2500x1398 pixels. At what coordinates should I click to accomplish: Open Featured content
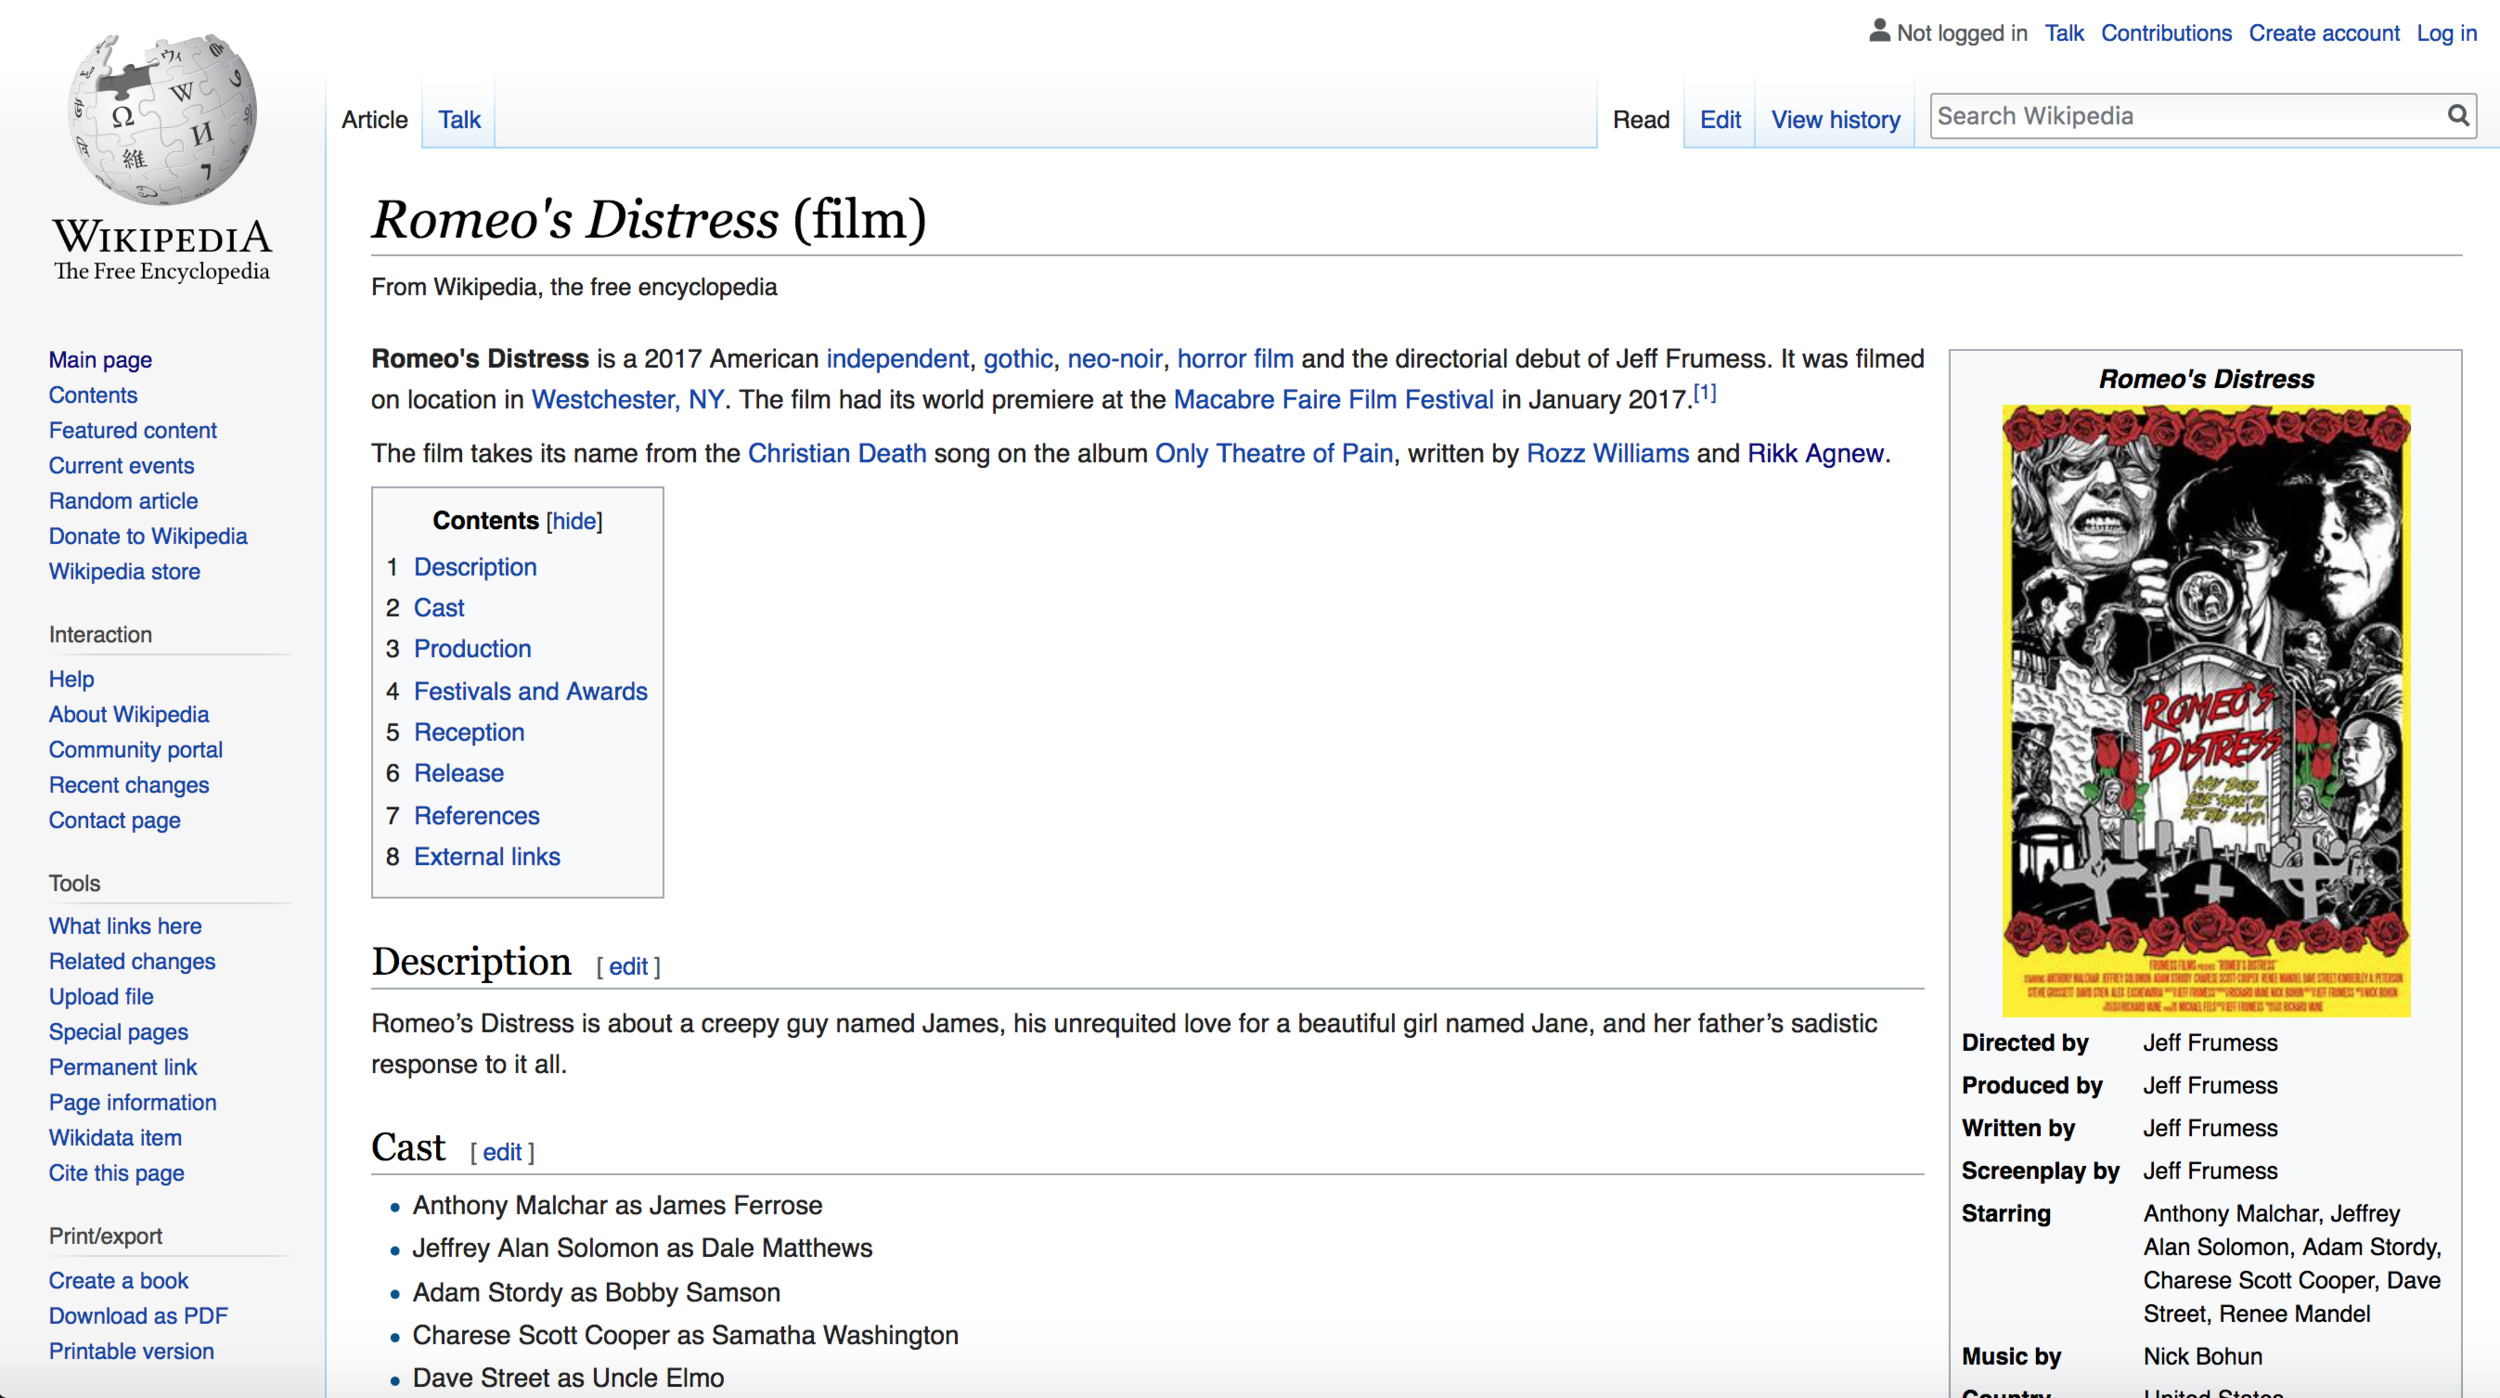pos(133,430)
